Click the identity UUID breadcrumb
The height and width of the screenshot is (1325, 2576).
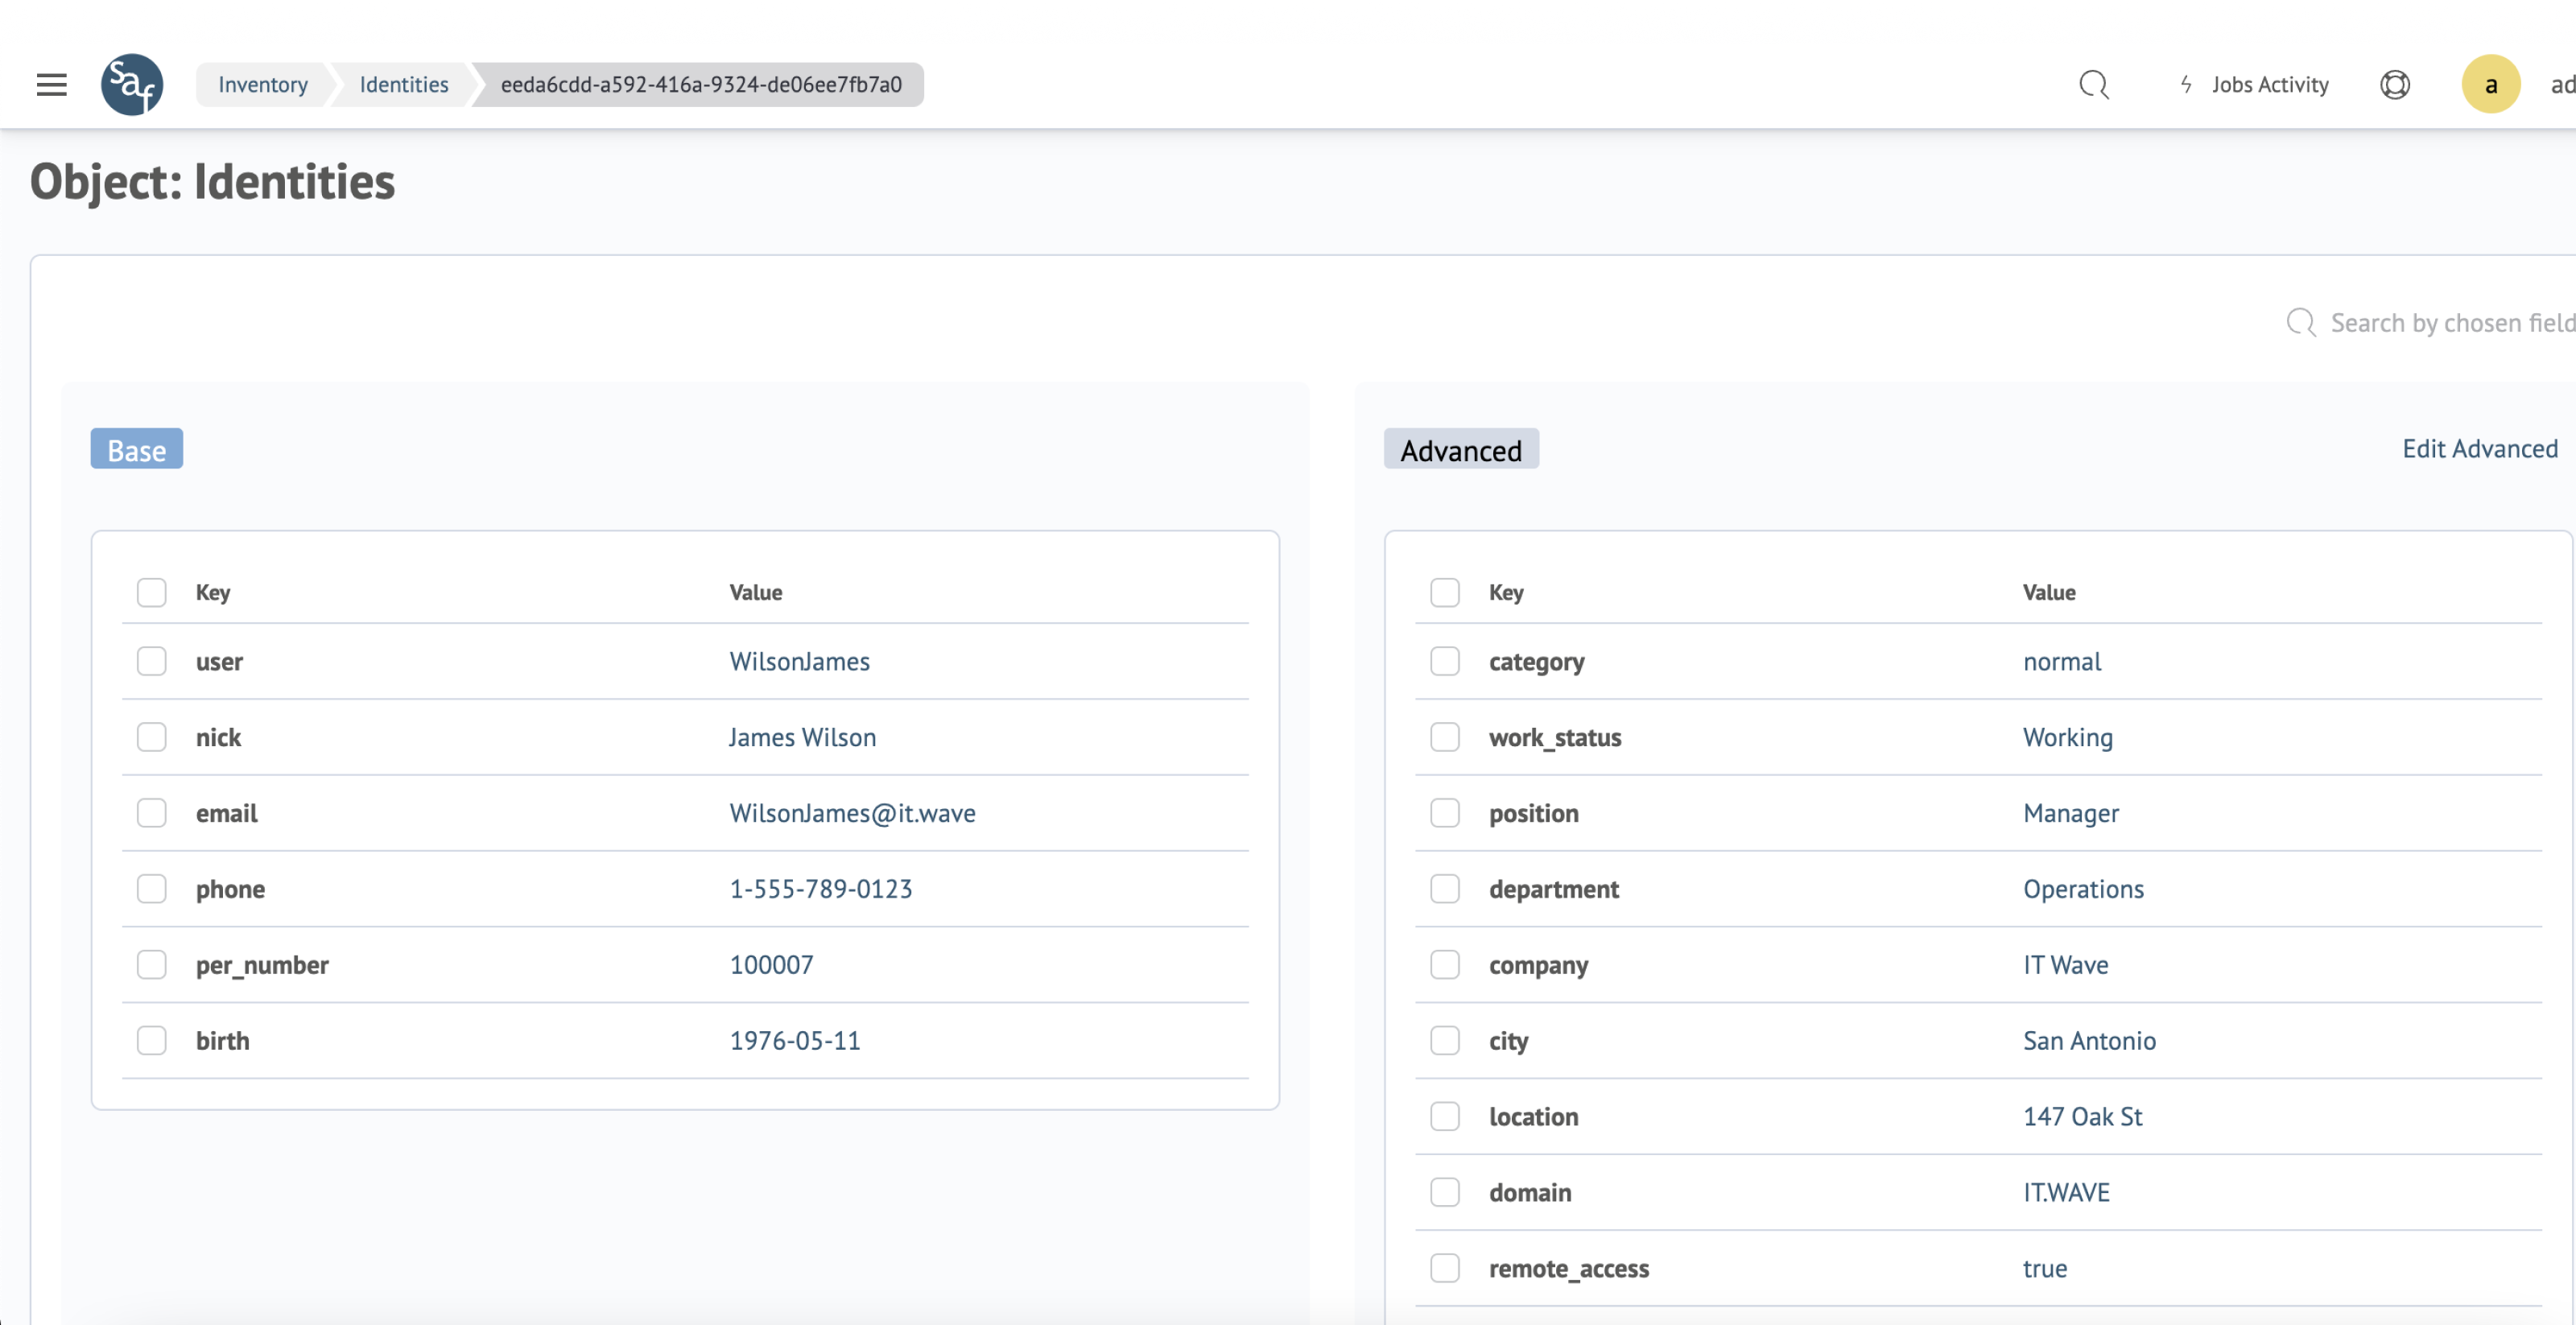point(701,85)
